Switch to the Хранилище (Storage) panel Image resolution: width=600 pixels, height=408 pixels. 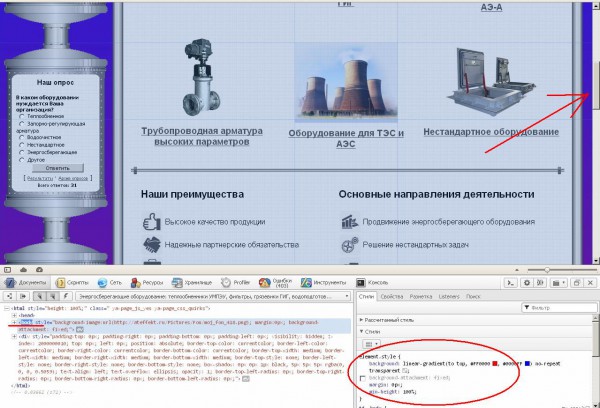[x=192, y=282]
